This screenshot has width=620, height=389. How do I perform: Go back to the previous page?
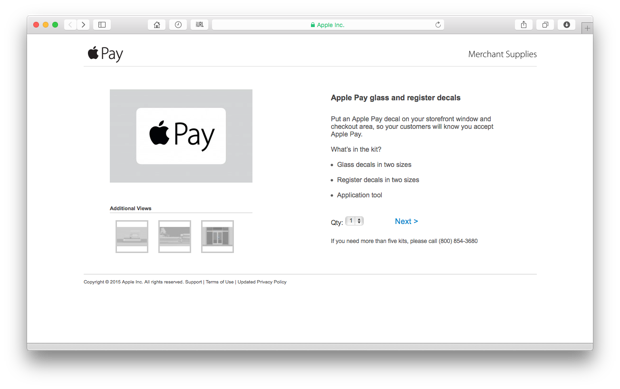coord(70,25)
